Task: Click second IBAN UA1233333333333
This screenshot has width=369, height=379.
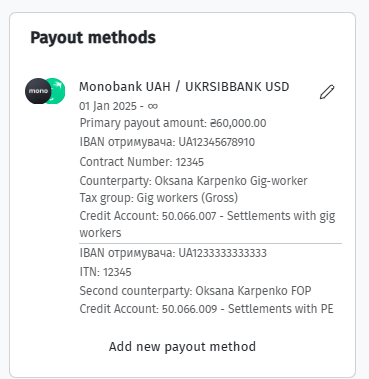Action: (x=223, y=253)
